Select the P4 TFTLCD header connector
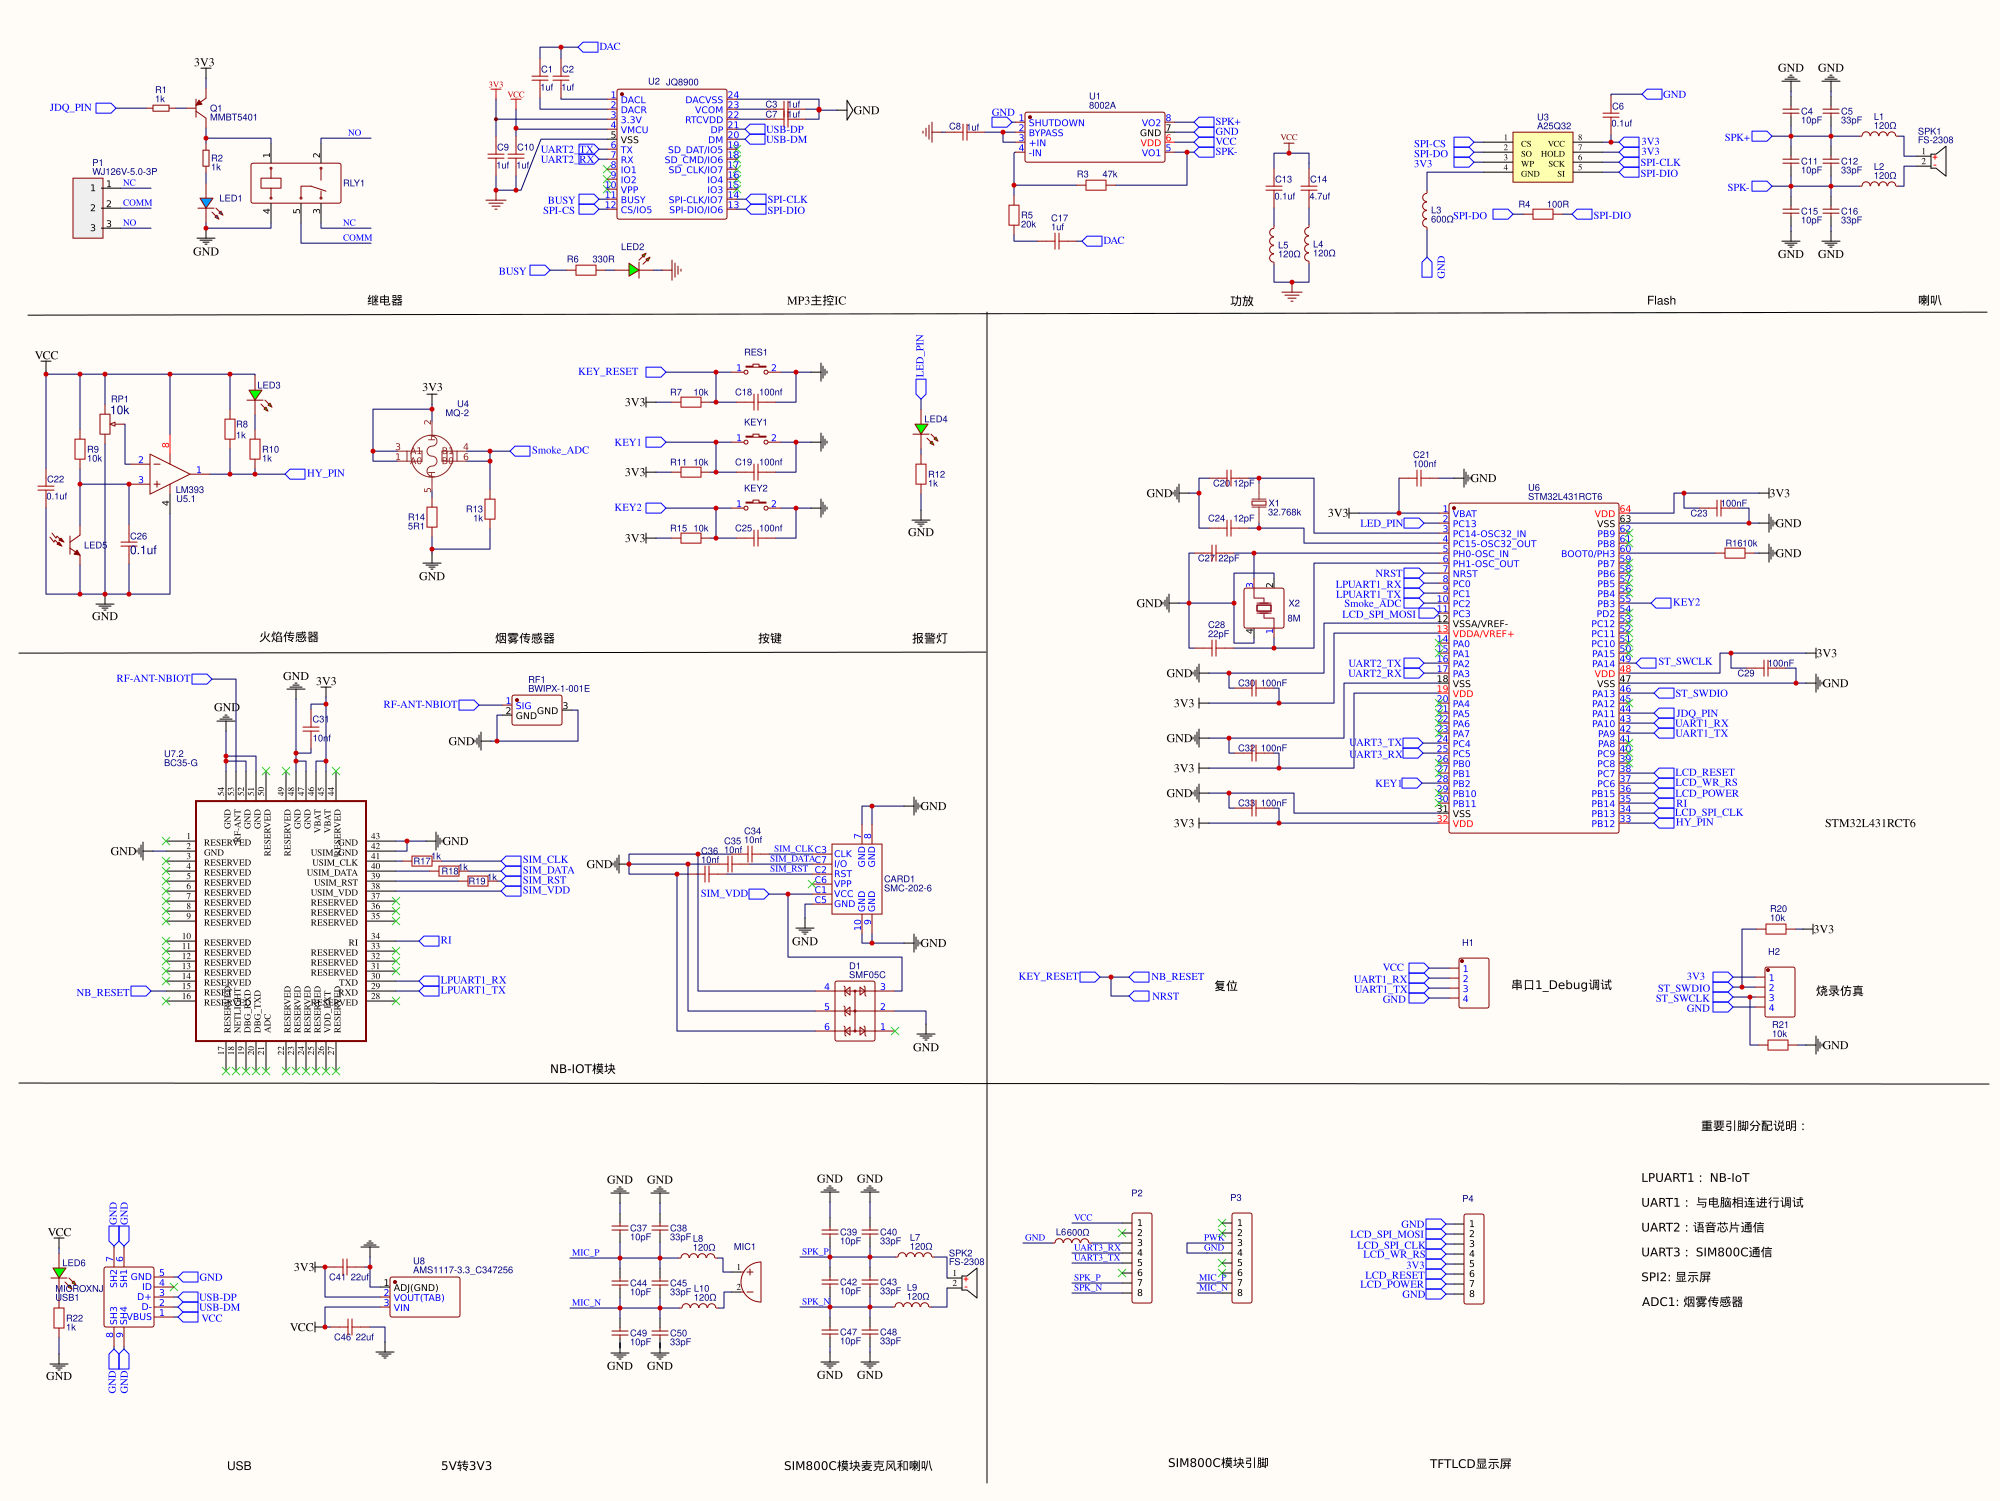This screenshot has width=2000, height=1501. (x=1473, y=1258)
